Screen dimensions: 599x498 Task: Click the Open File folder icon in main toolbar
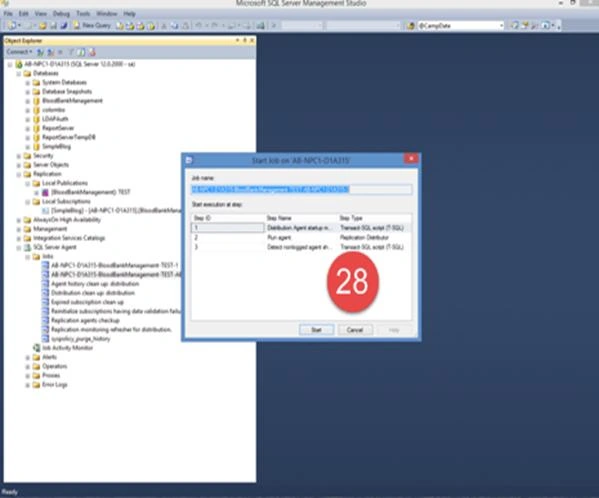coord(42,26)
